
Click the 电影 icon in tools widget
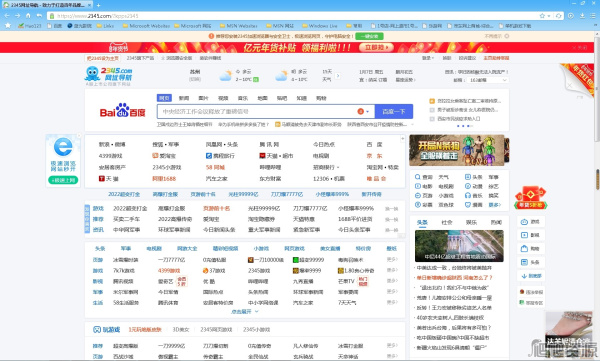[417, 186]
